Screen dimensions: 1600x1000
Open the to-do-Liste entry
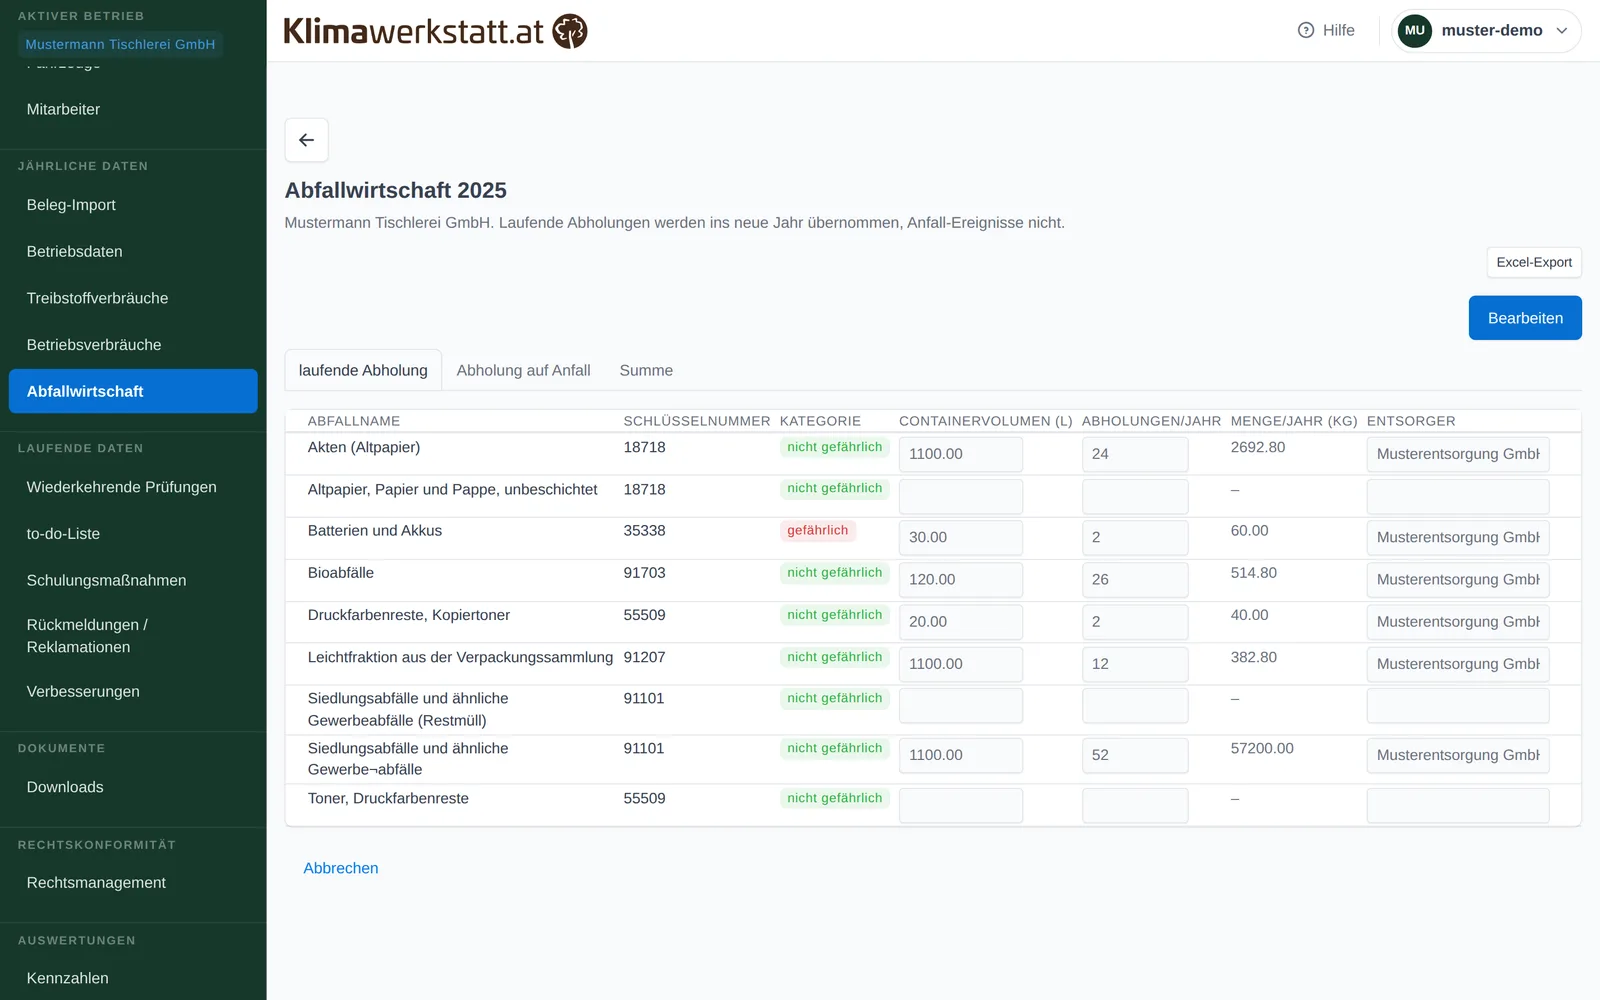pos(63,534)
